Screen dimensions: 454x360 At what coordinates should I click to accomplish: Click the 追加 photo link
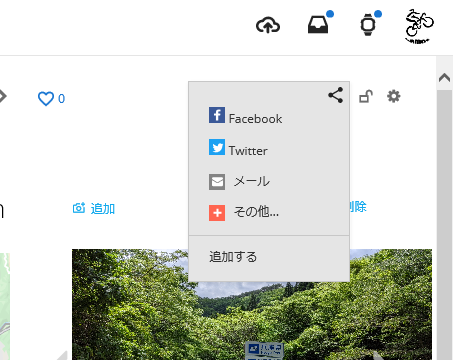(103, 209)
